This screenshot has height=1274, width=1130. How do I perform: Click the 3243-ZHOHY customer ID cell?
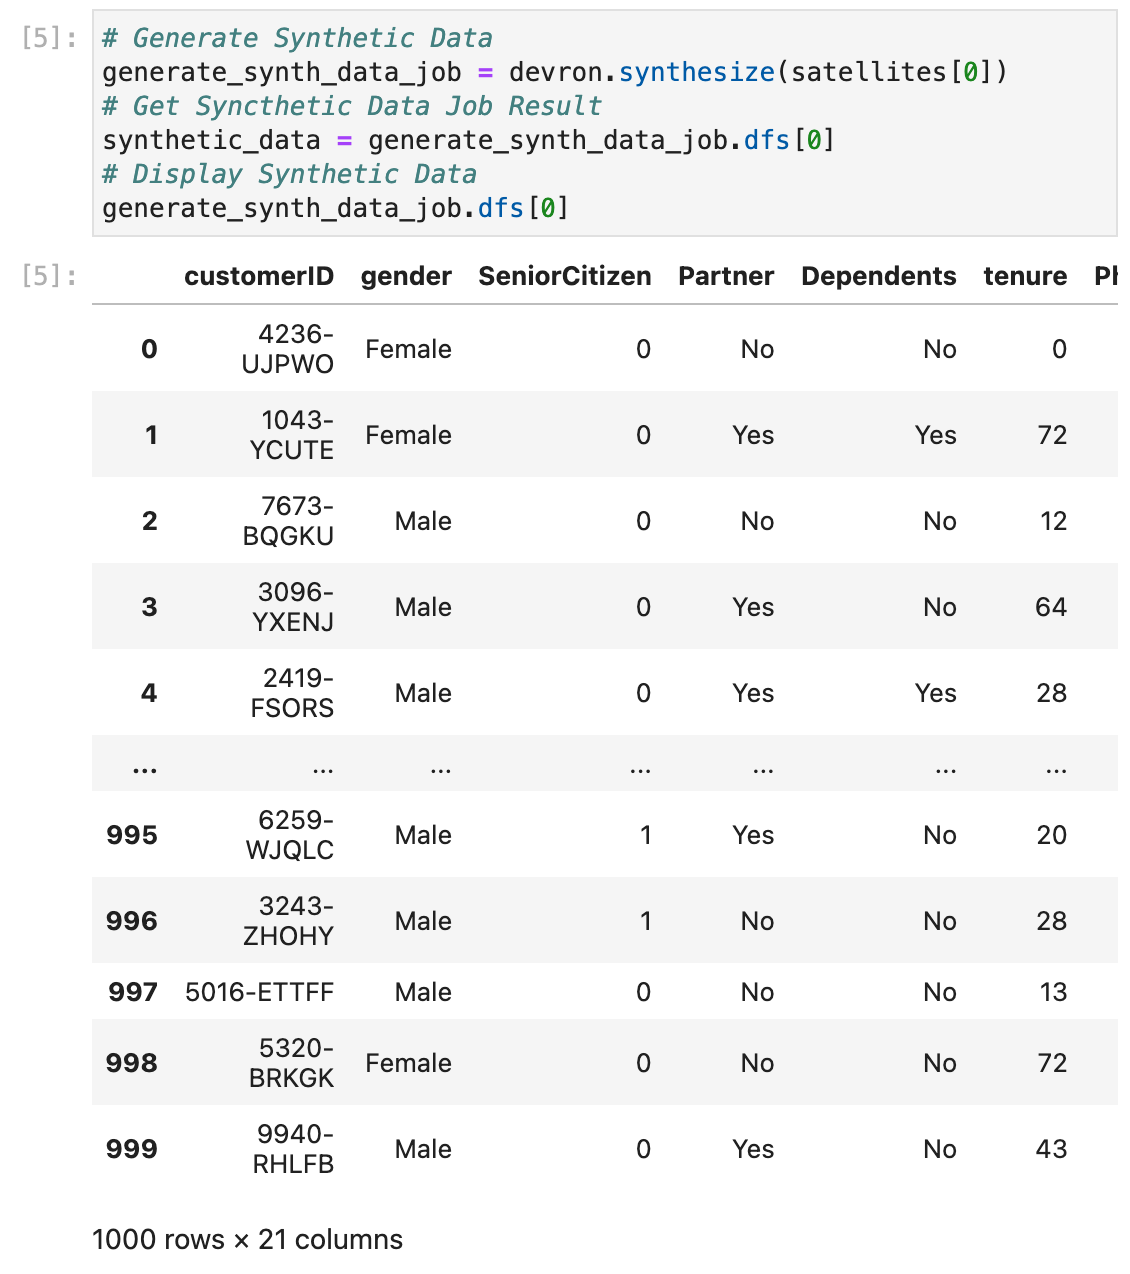[x=288, y=921]
